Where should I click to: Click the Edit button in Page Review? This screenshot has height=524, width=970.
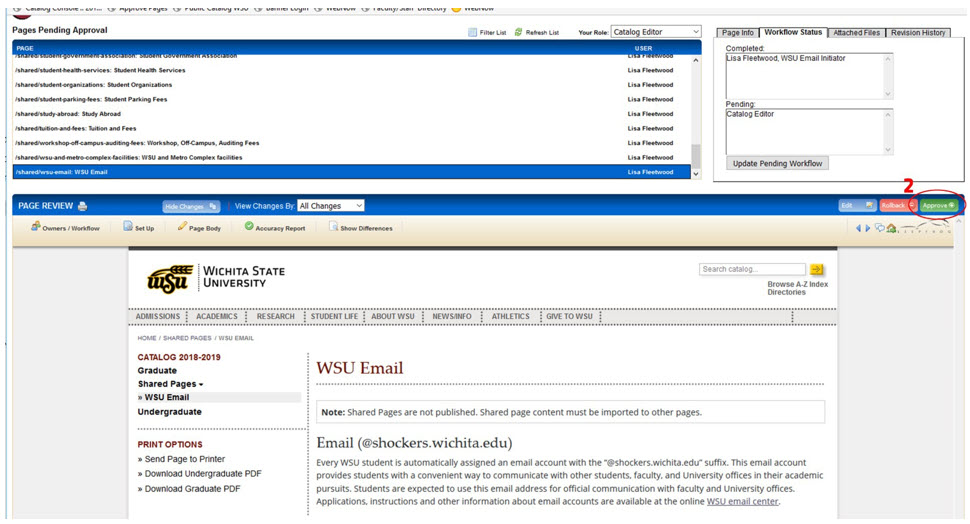tap(857, 205)
